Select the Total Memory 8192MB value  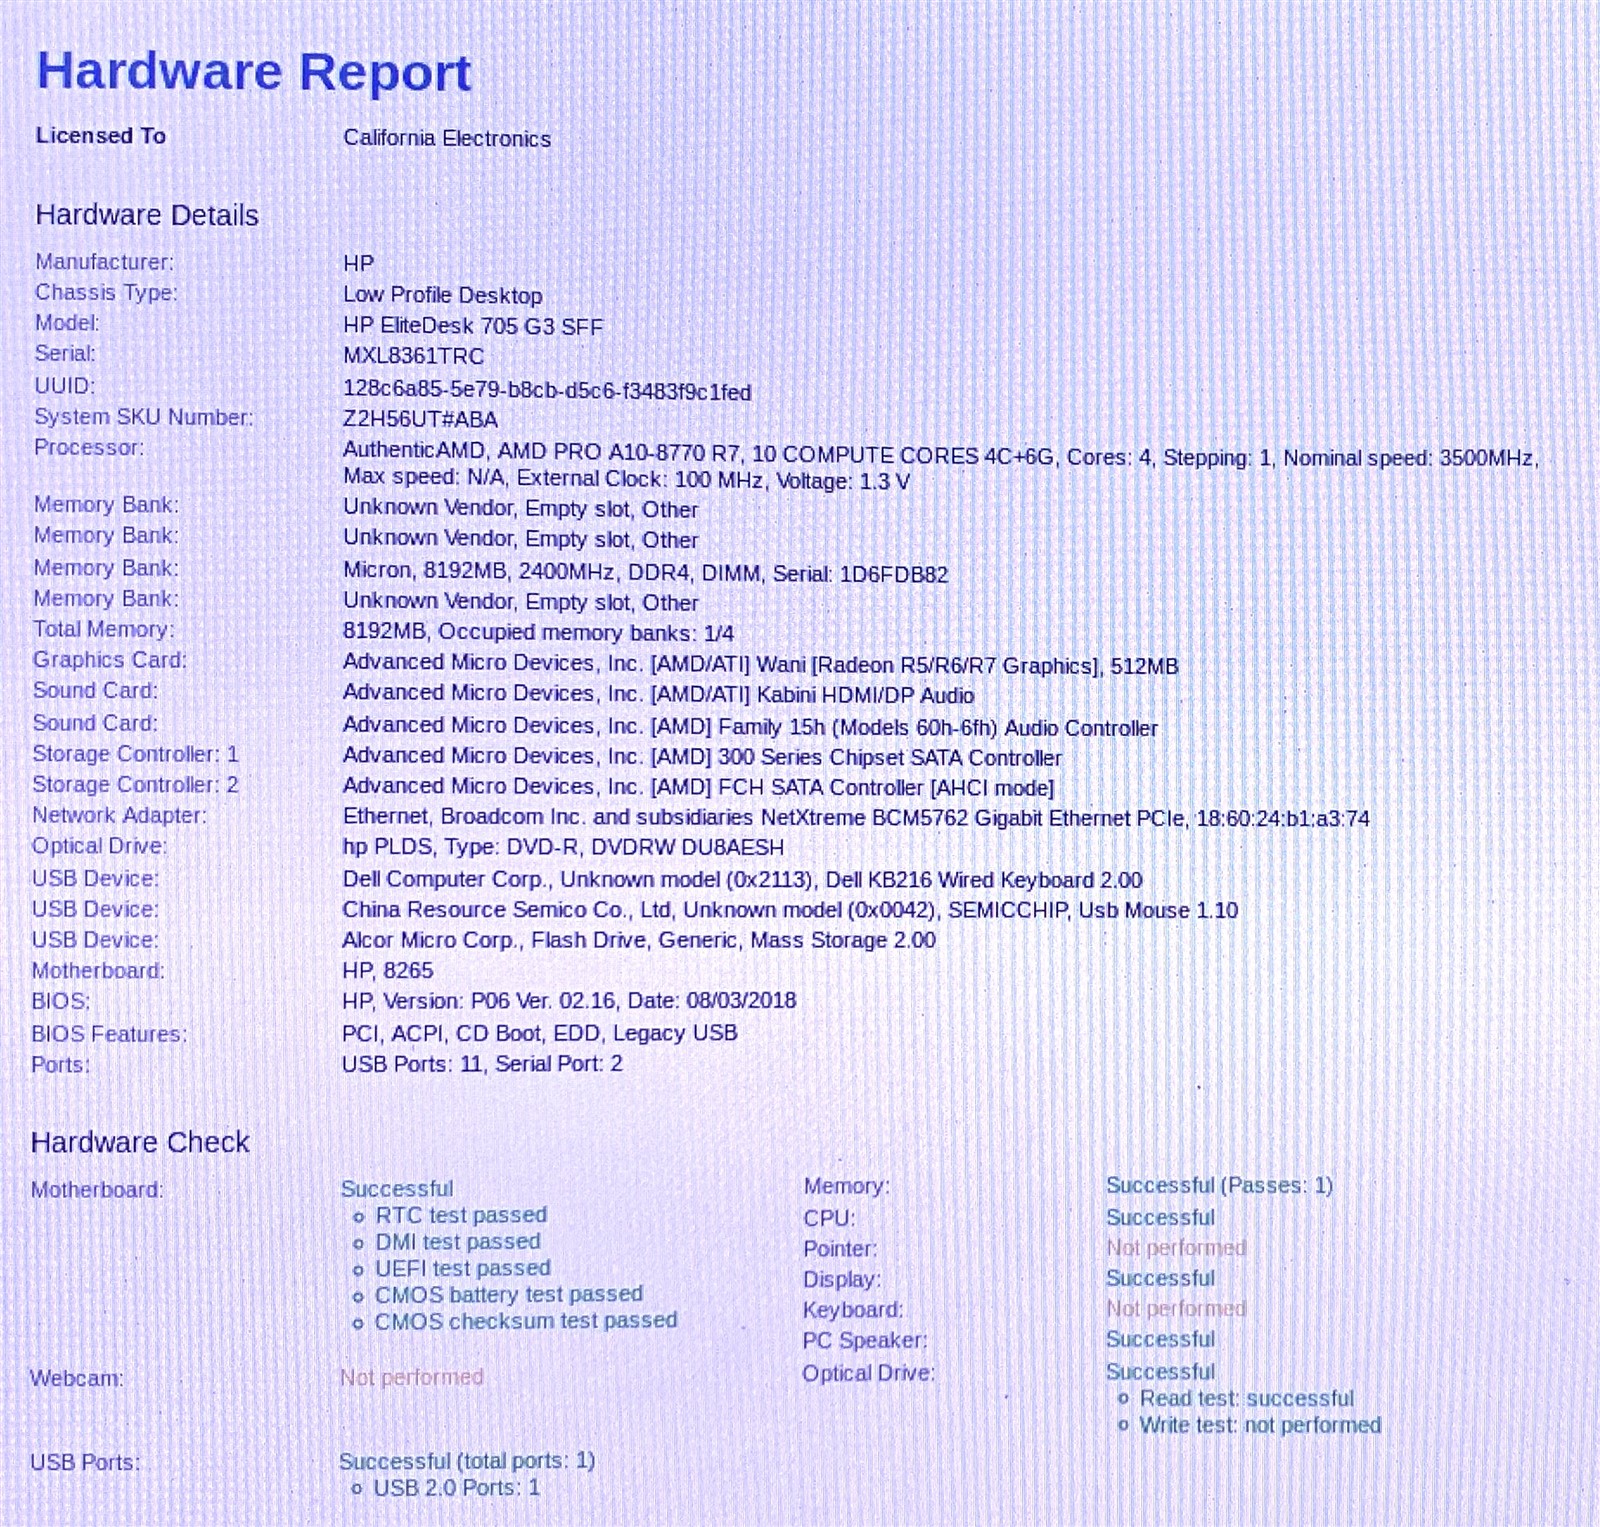point(538,632)
